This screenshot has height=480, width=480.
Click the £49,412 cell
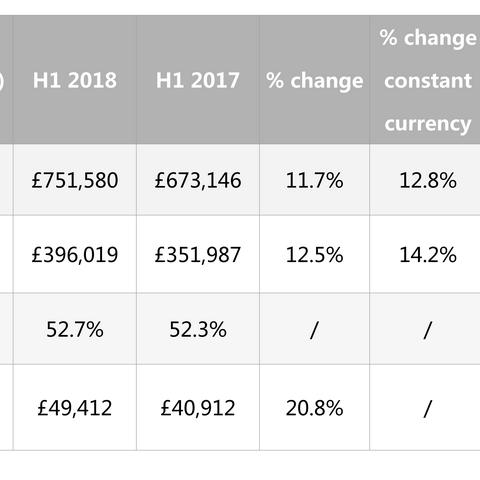tap(75, 408)
